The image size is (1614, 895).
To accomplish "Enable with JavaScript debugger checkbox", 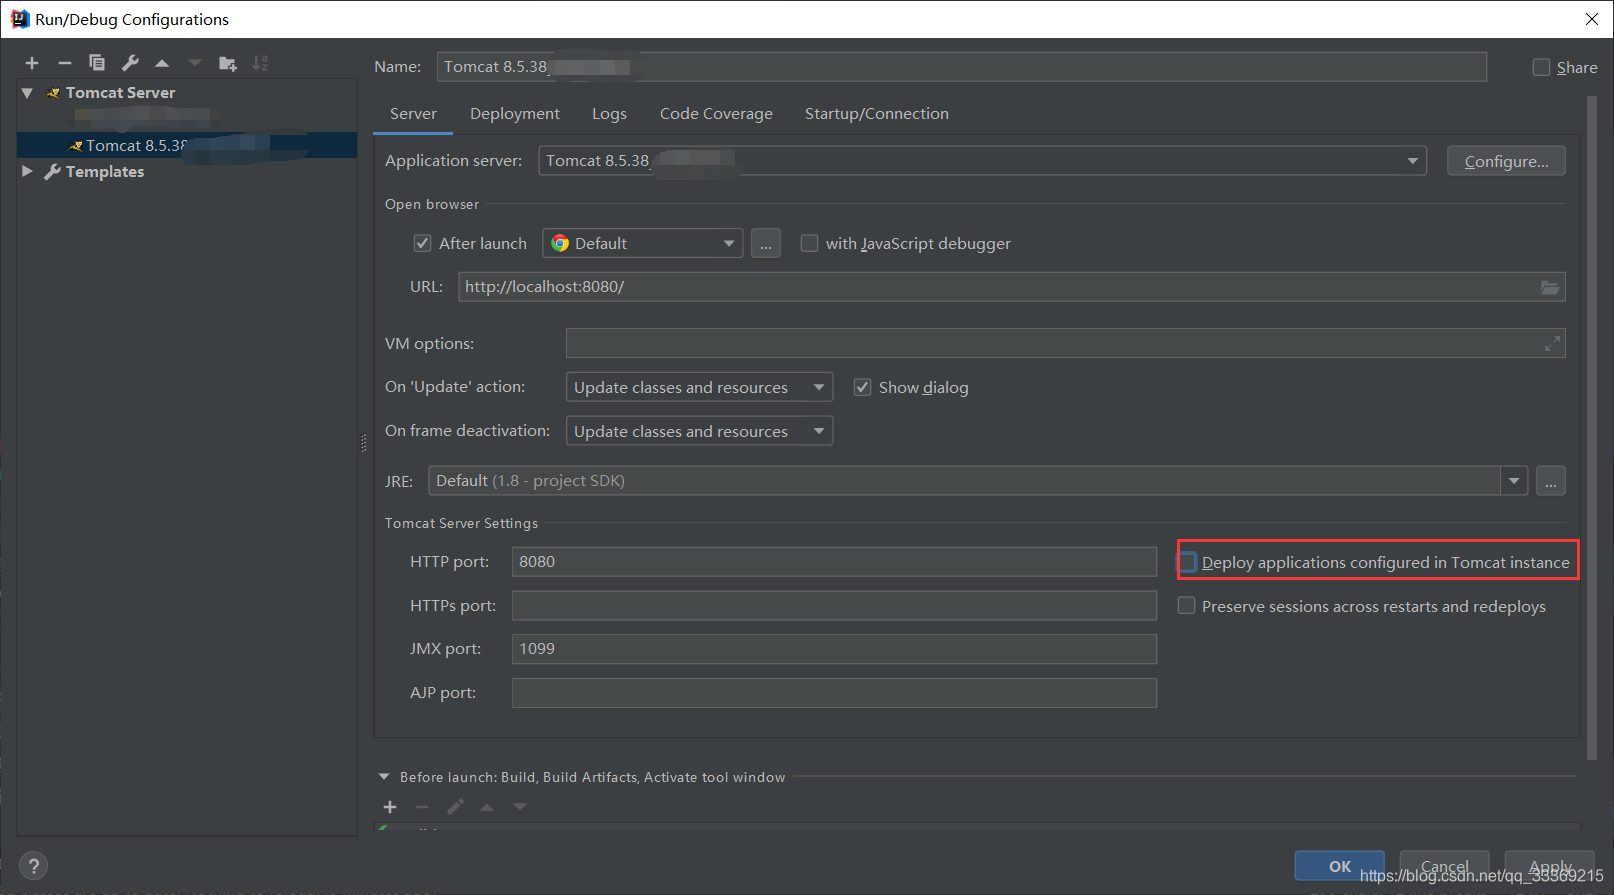I will [809, 243].
